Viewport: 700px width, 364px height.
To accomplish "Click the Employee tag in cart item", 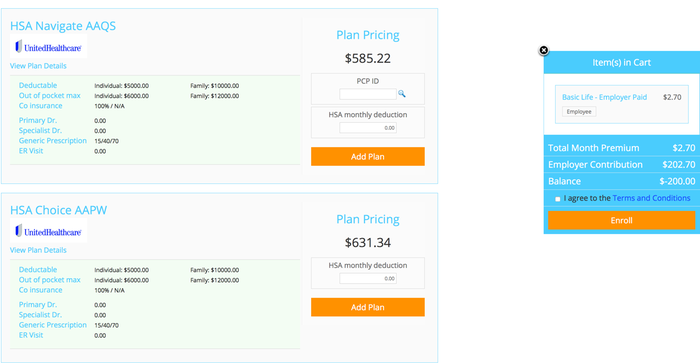I will tap(579, 112).
